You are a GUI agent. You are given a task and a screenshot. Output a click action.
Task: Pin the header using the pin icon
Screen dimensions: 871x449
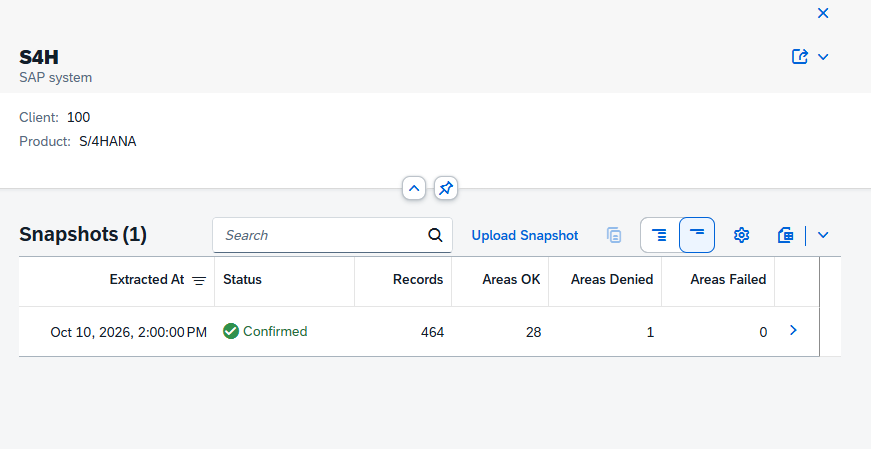click(x=445, y=188)
